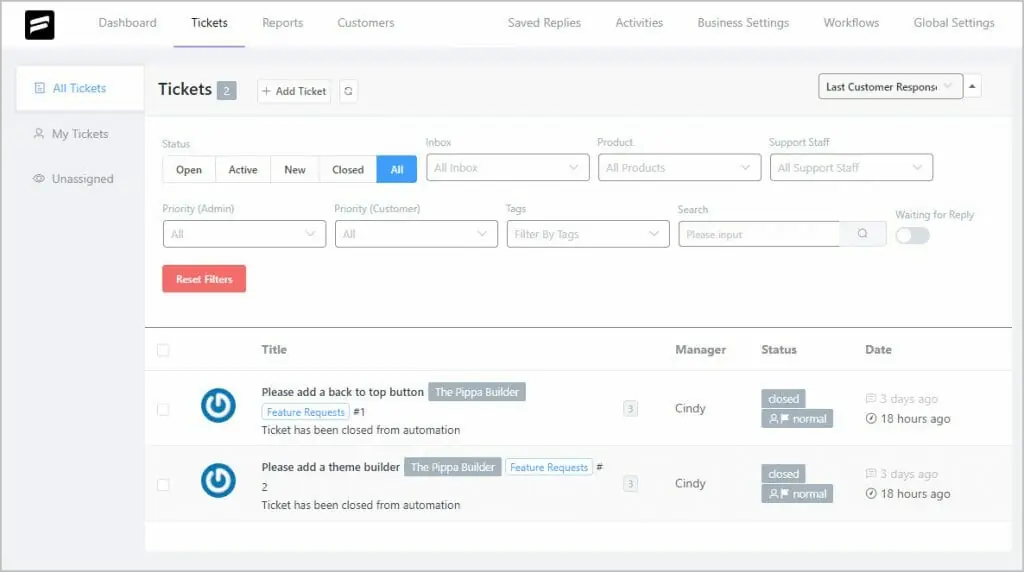Open the All Products dropdown
This screenshot has height=572, width=1024.
(679, 167)
